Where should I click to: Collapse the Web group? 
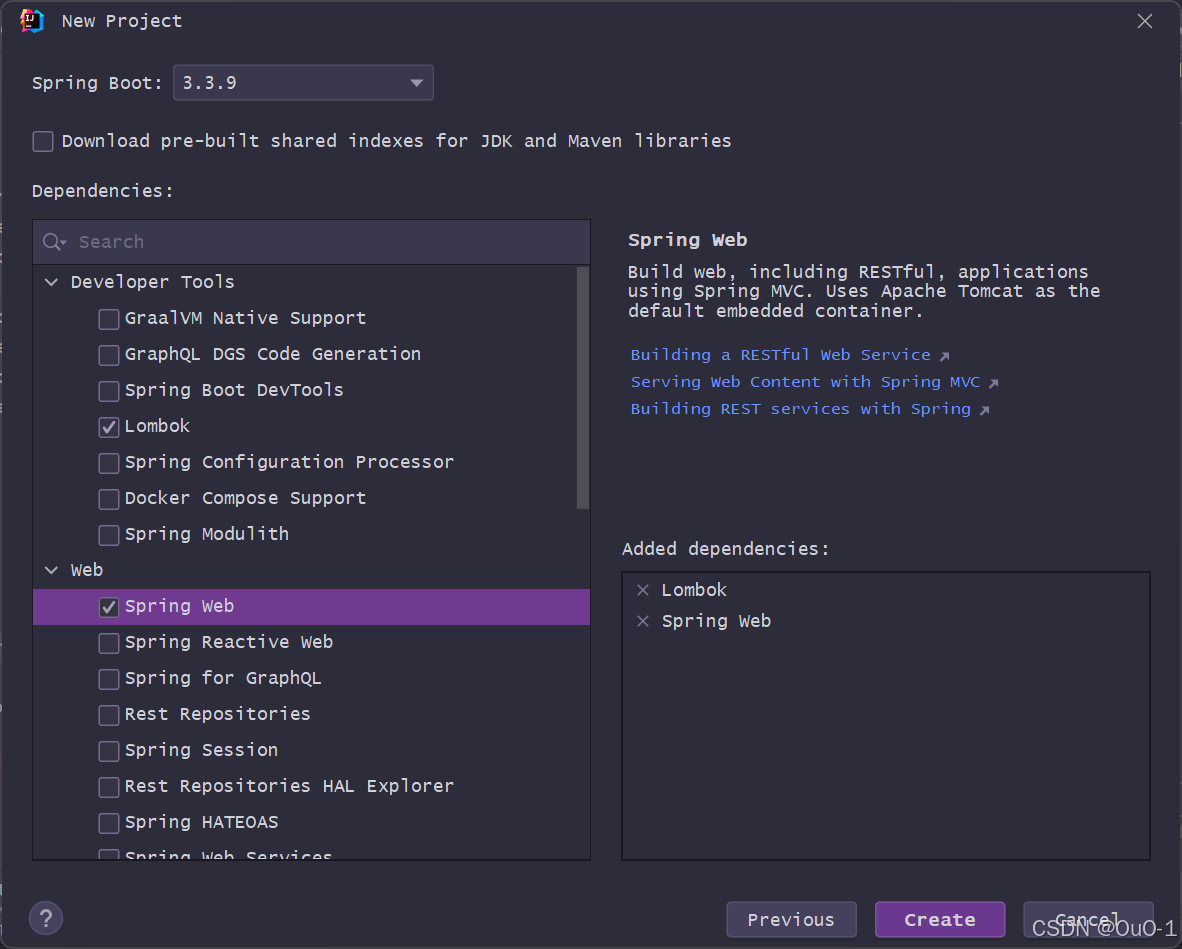pos(51,570)
